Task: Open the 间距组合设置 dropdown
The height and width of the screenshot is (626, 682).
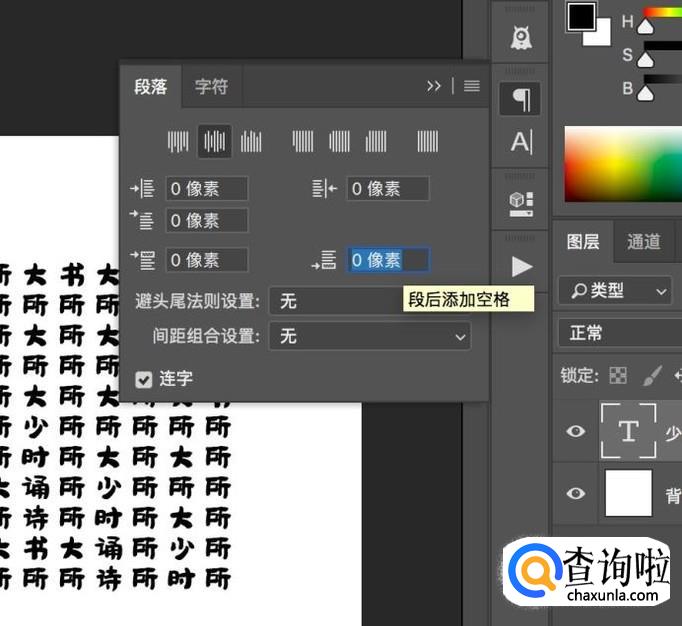Action: click(371, 336)
